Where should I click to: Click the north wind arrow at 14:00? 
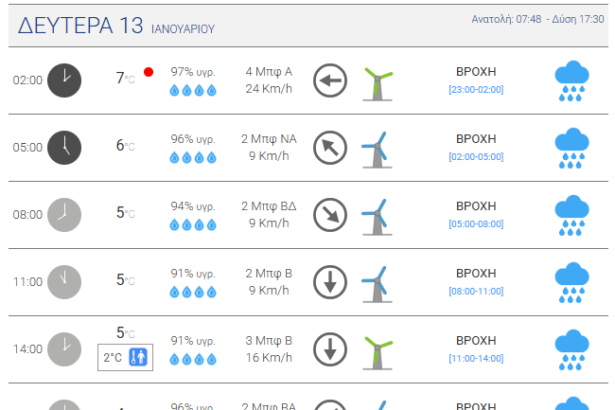[x=330, y=349]
